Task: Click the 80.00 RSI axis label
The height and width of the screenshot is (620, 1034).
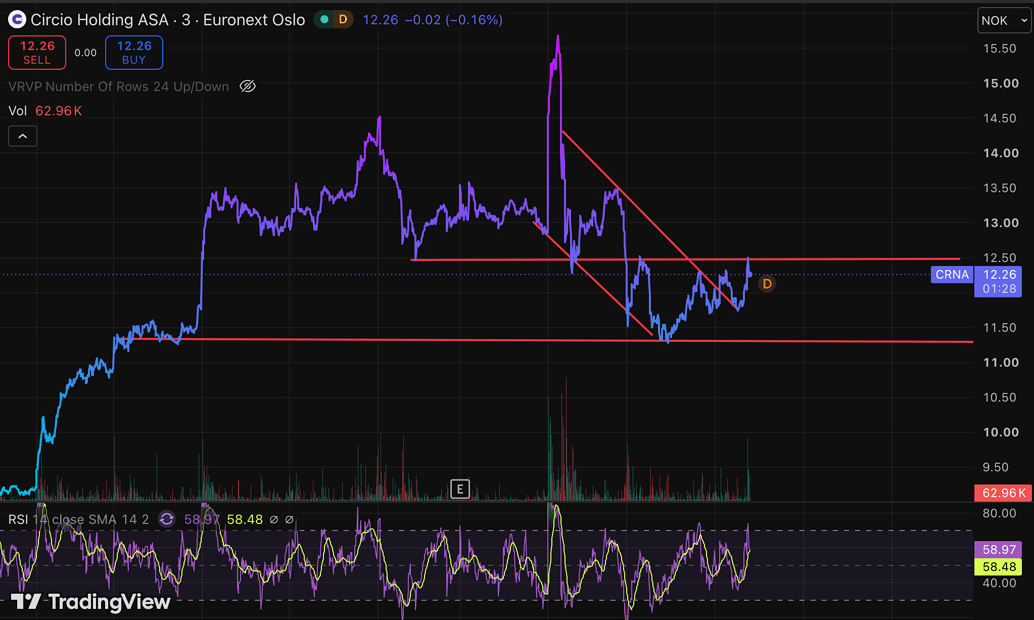Action: click(1000, 513)
